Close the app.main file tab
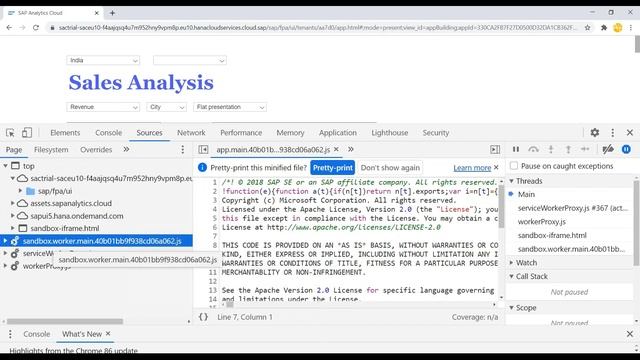 coord(336,149)
